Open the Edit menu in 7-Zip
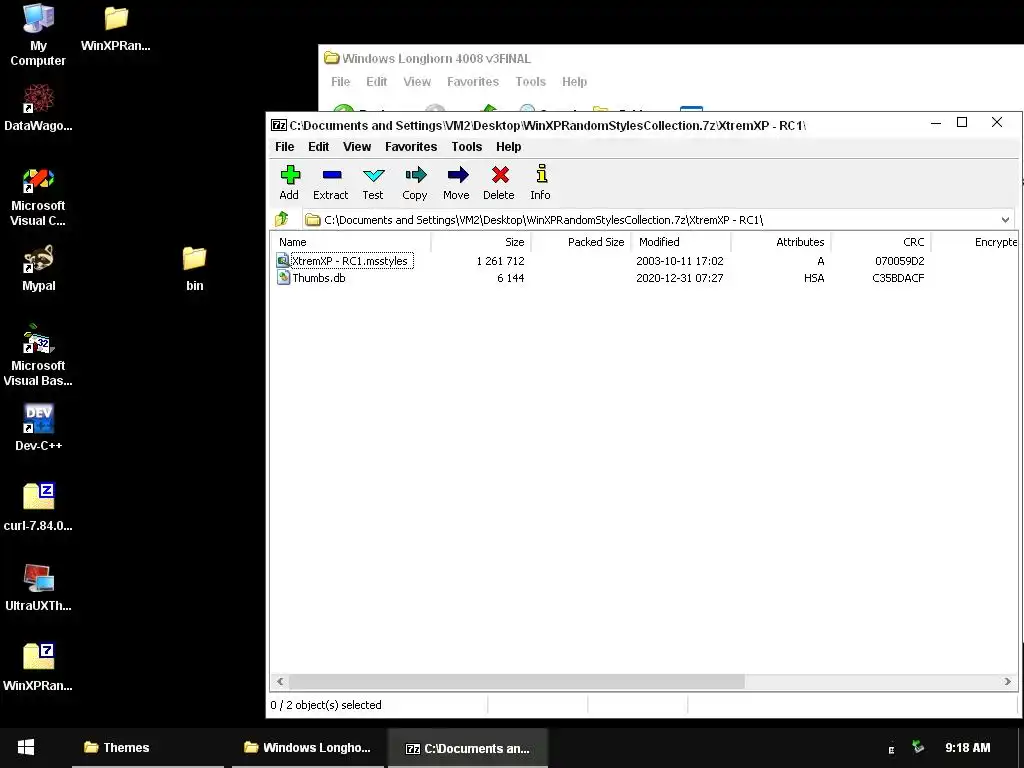This screenshot has width=1024, height=768. 319,147
